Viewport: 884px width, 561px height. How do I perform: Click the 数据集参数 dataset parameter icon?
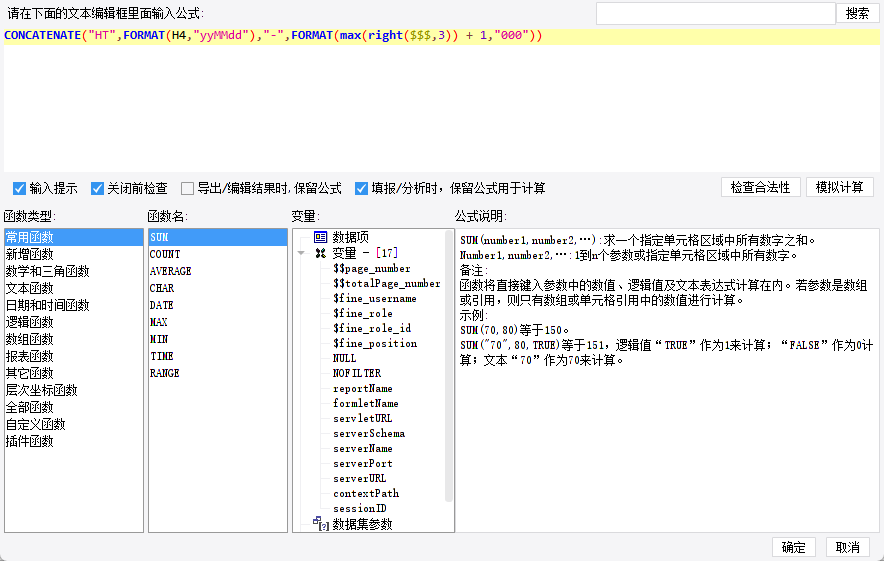click(x=321, y=524)
